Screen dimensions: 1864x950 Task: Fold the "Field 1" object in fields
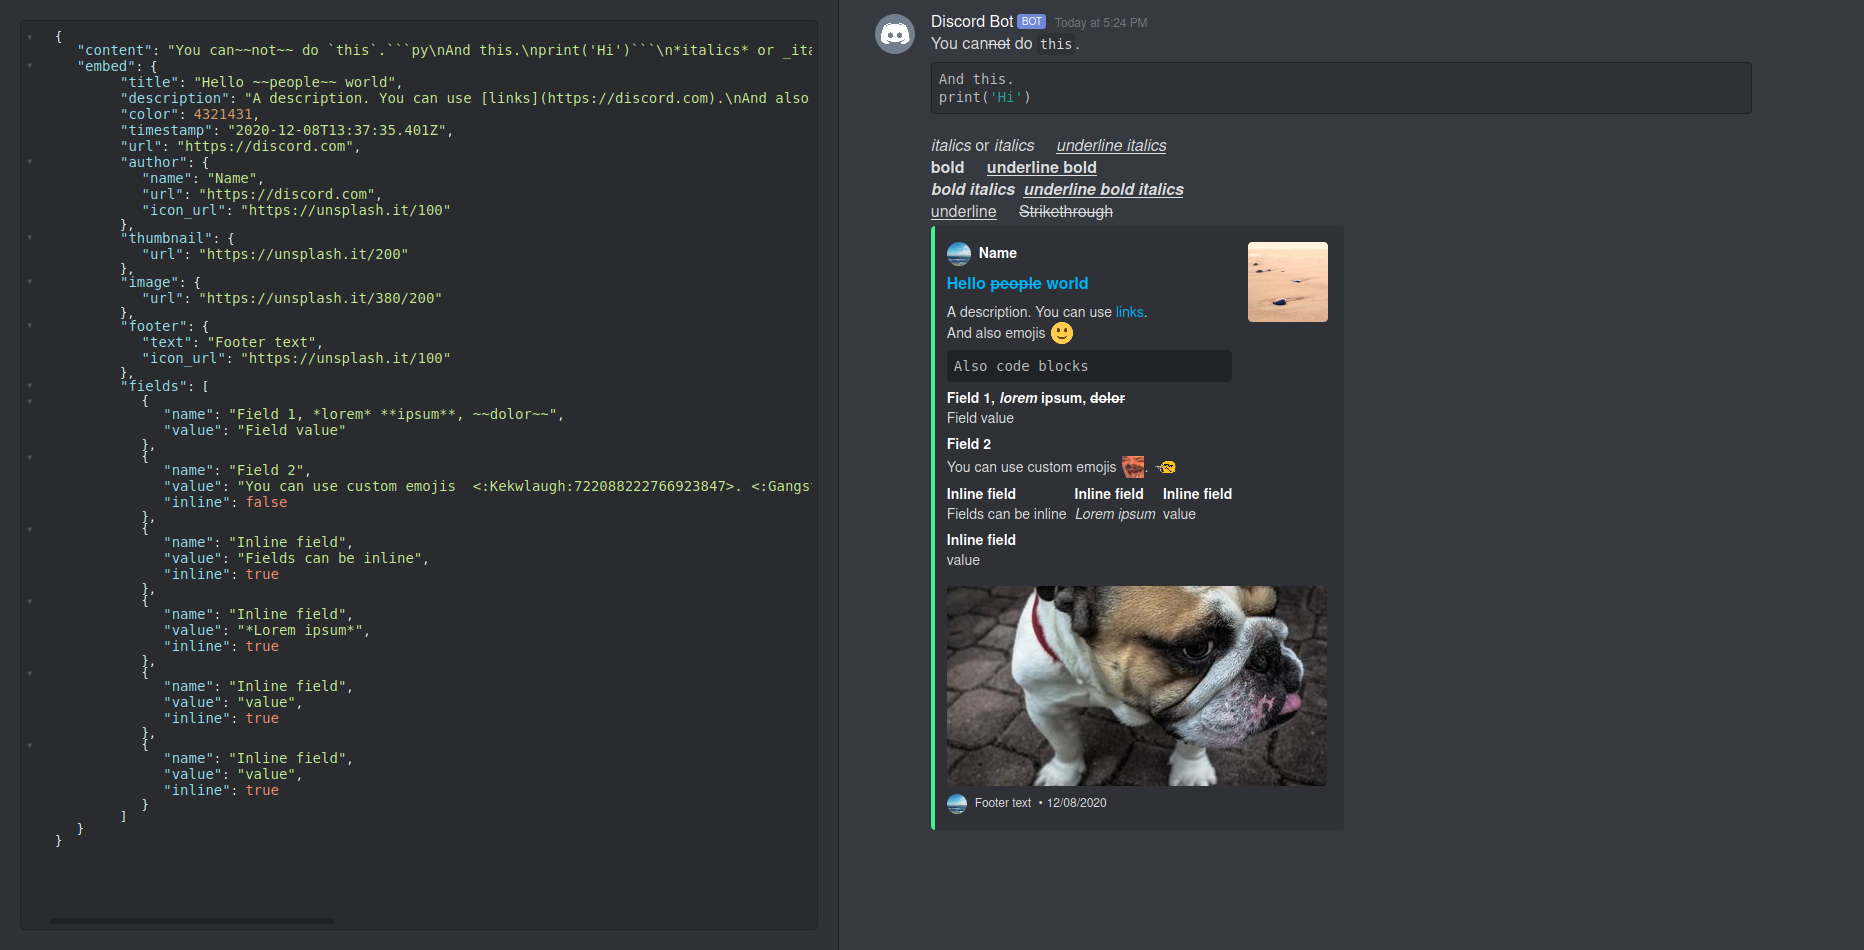click(x=30, y=402)
